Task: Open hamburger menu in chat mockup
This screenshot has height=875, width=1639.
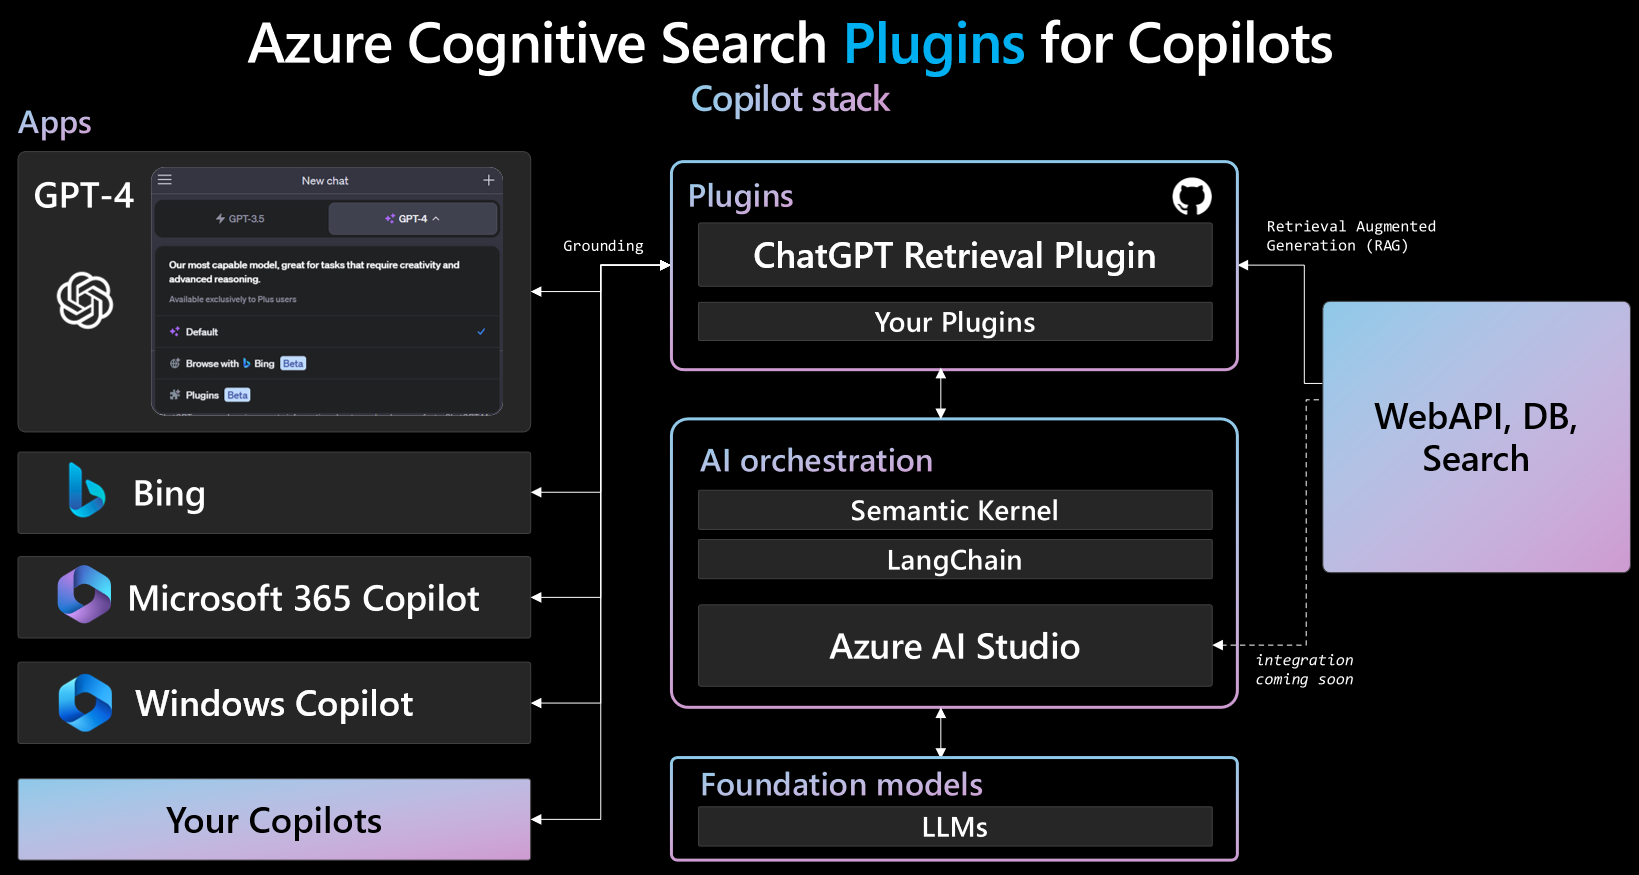Action: [165, 180]
